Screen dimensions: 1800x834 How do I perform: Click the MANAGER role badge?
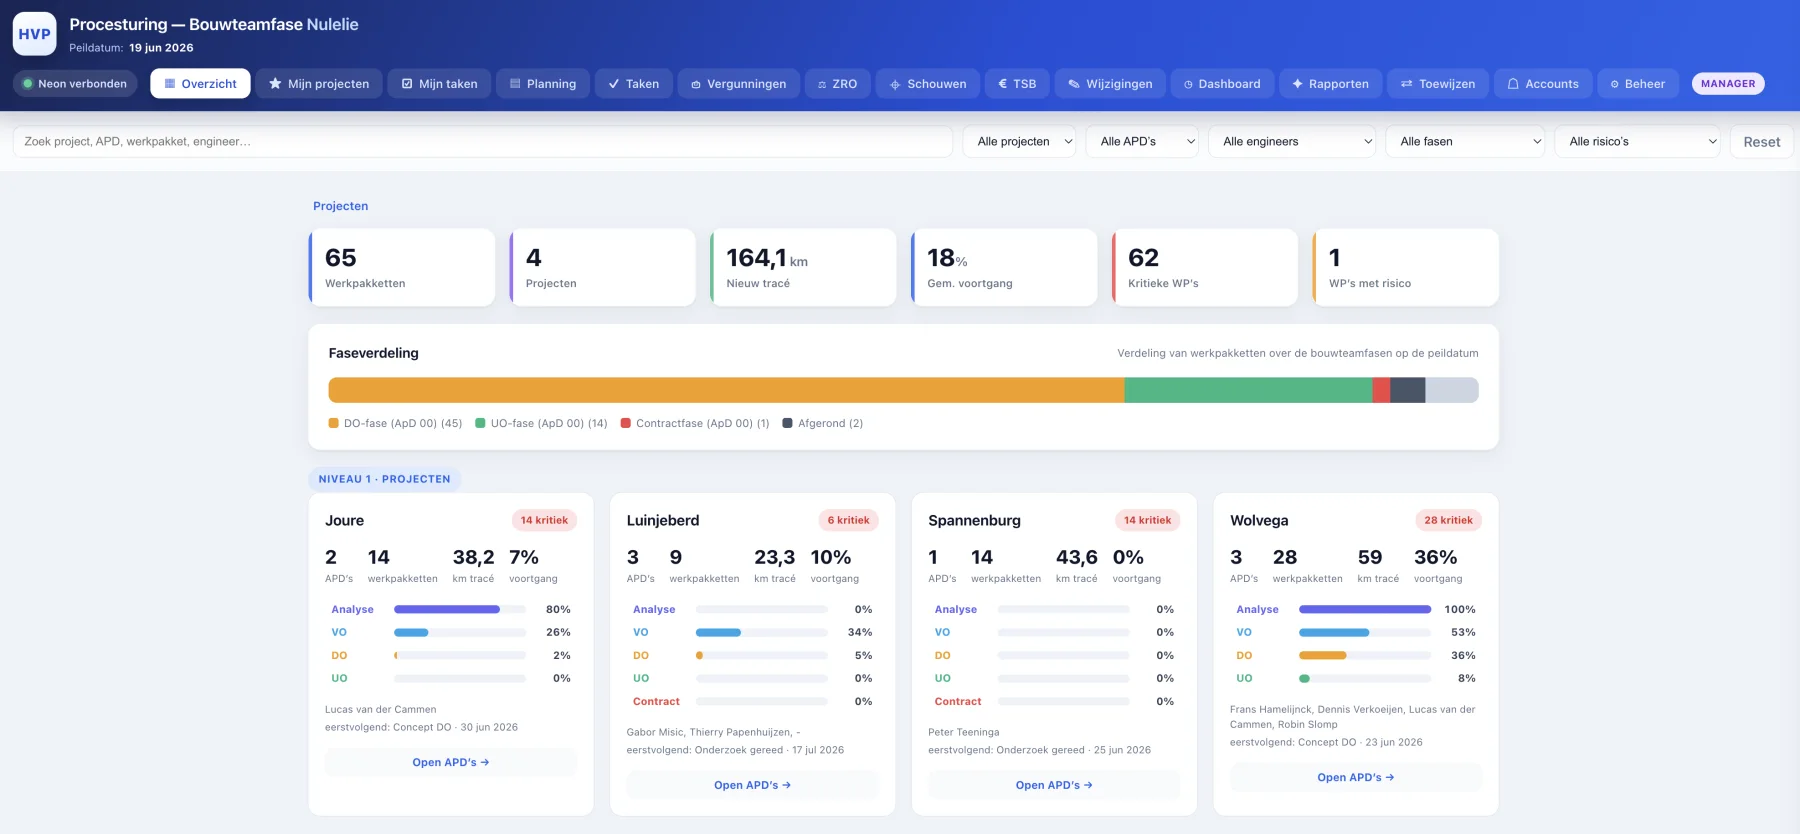[x=1728, y=84]
